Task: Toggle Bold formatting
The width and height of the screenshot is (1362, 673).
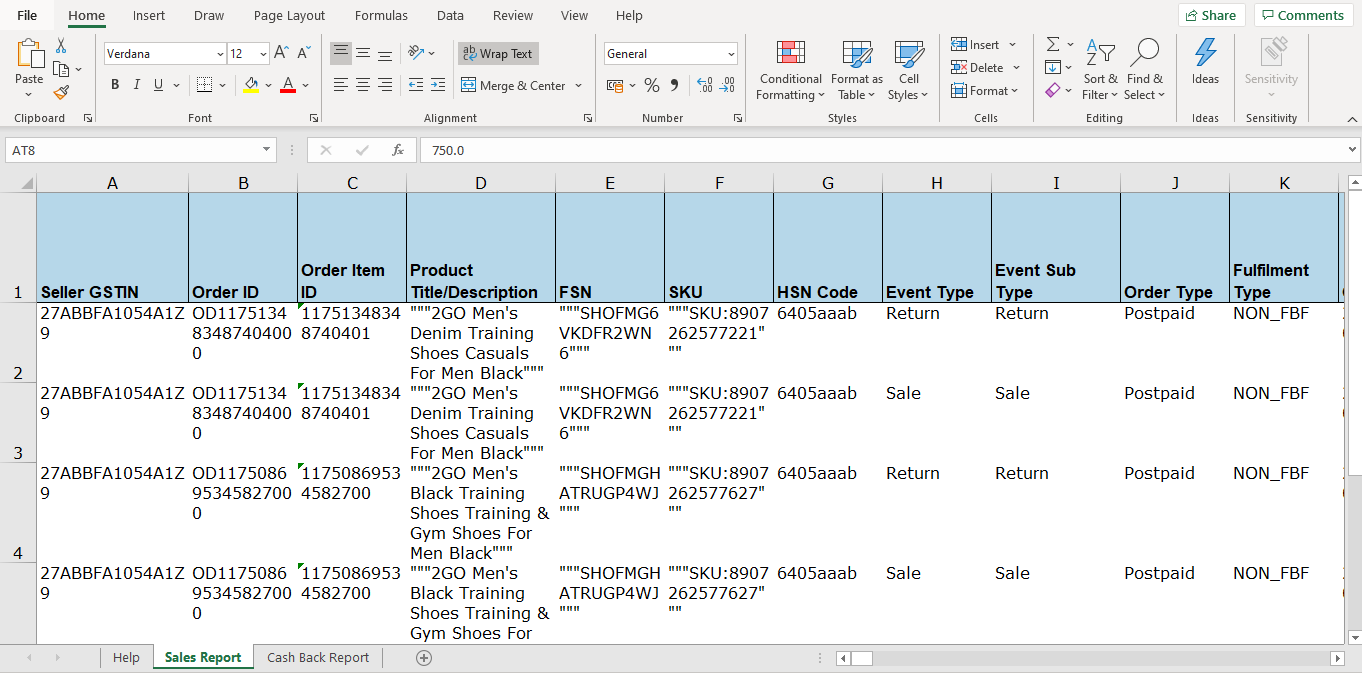Action: click(115, 85)
